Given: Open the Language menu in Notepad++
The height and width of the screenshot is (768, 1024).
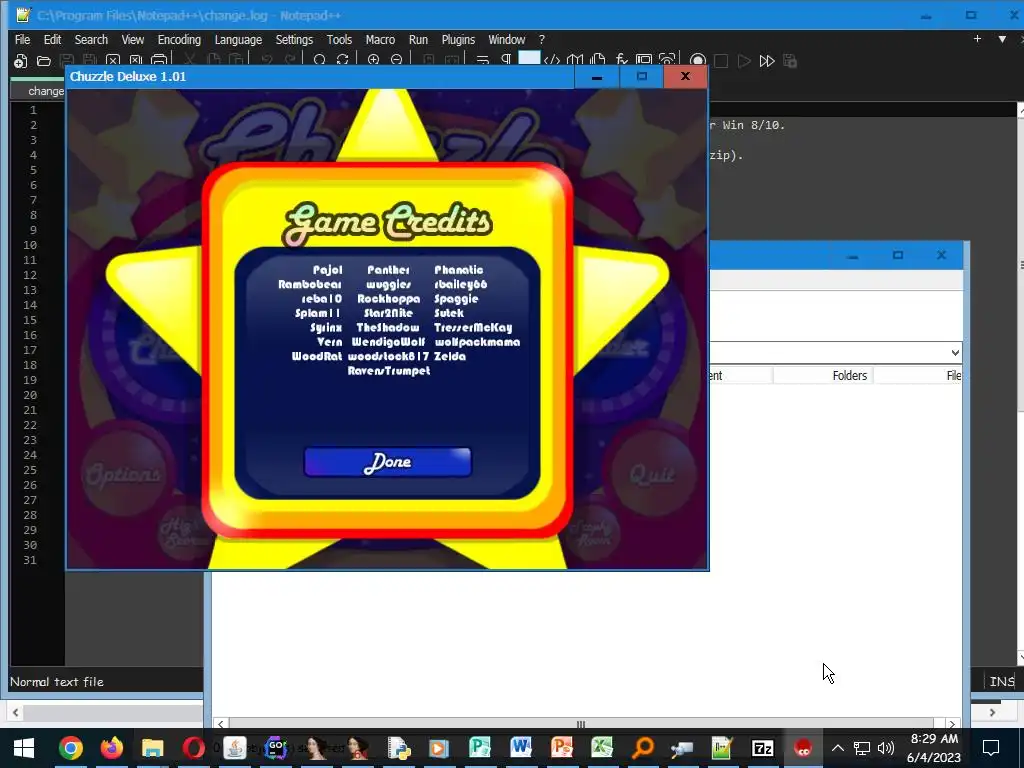Looking at the screenshot, I should coord(238,40).
